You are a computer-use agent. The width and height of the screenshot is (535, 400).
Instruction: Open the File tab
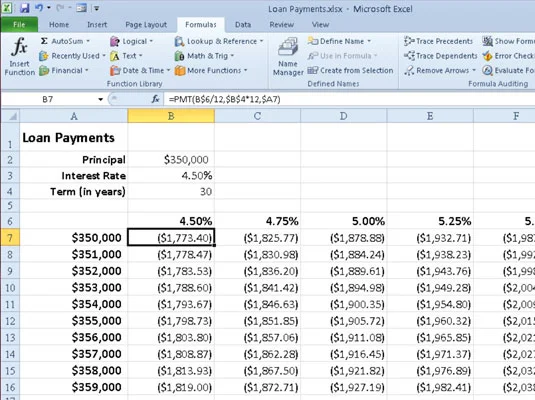click(x=19, y=25)
